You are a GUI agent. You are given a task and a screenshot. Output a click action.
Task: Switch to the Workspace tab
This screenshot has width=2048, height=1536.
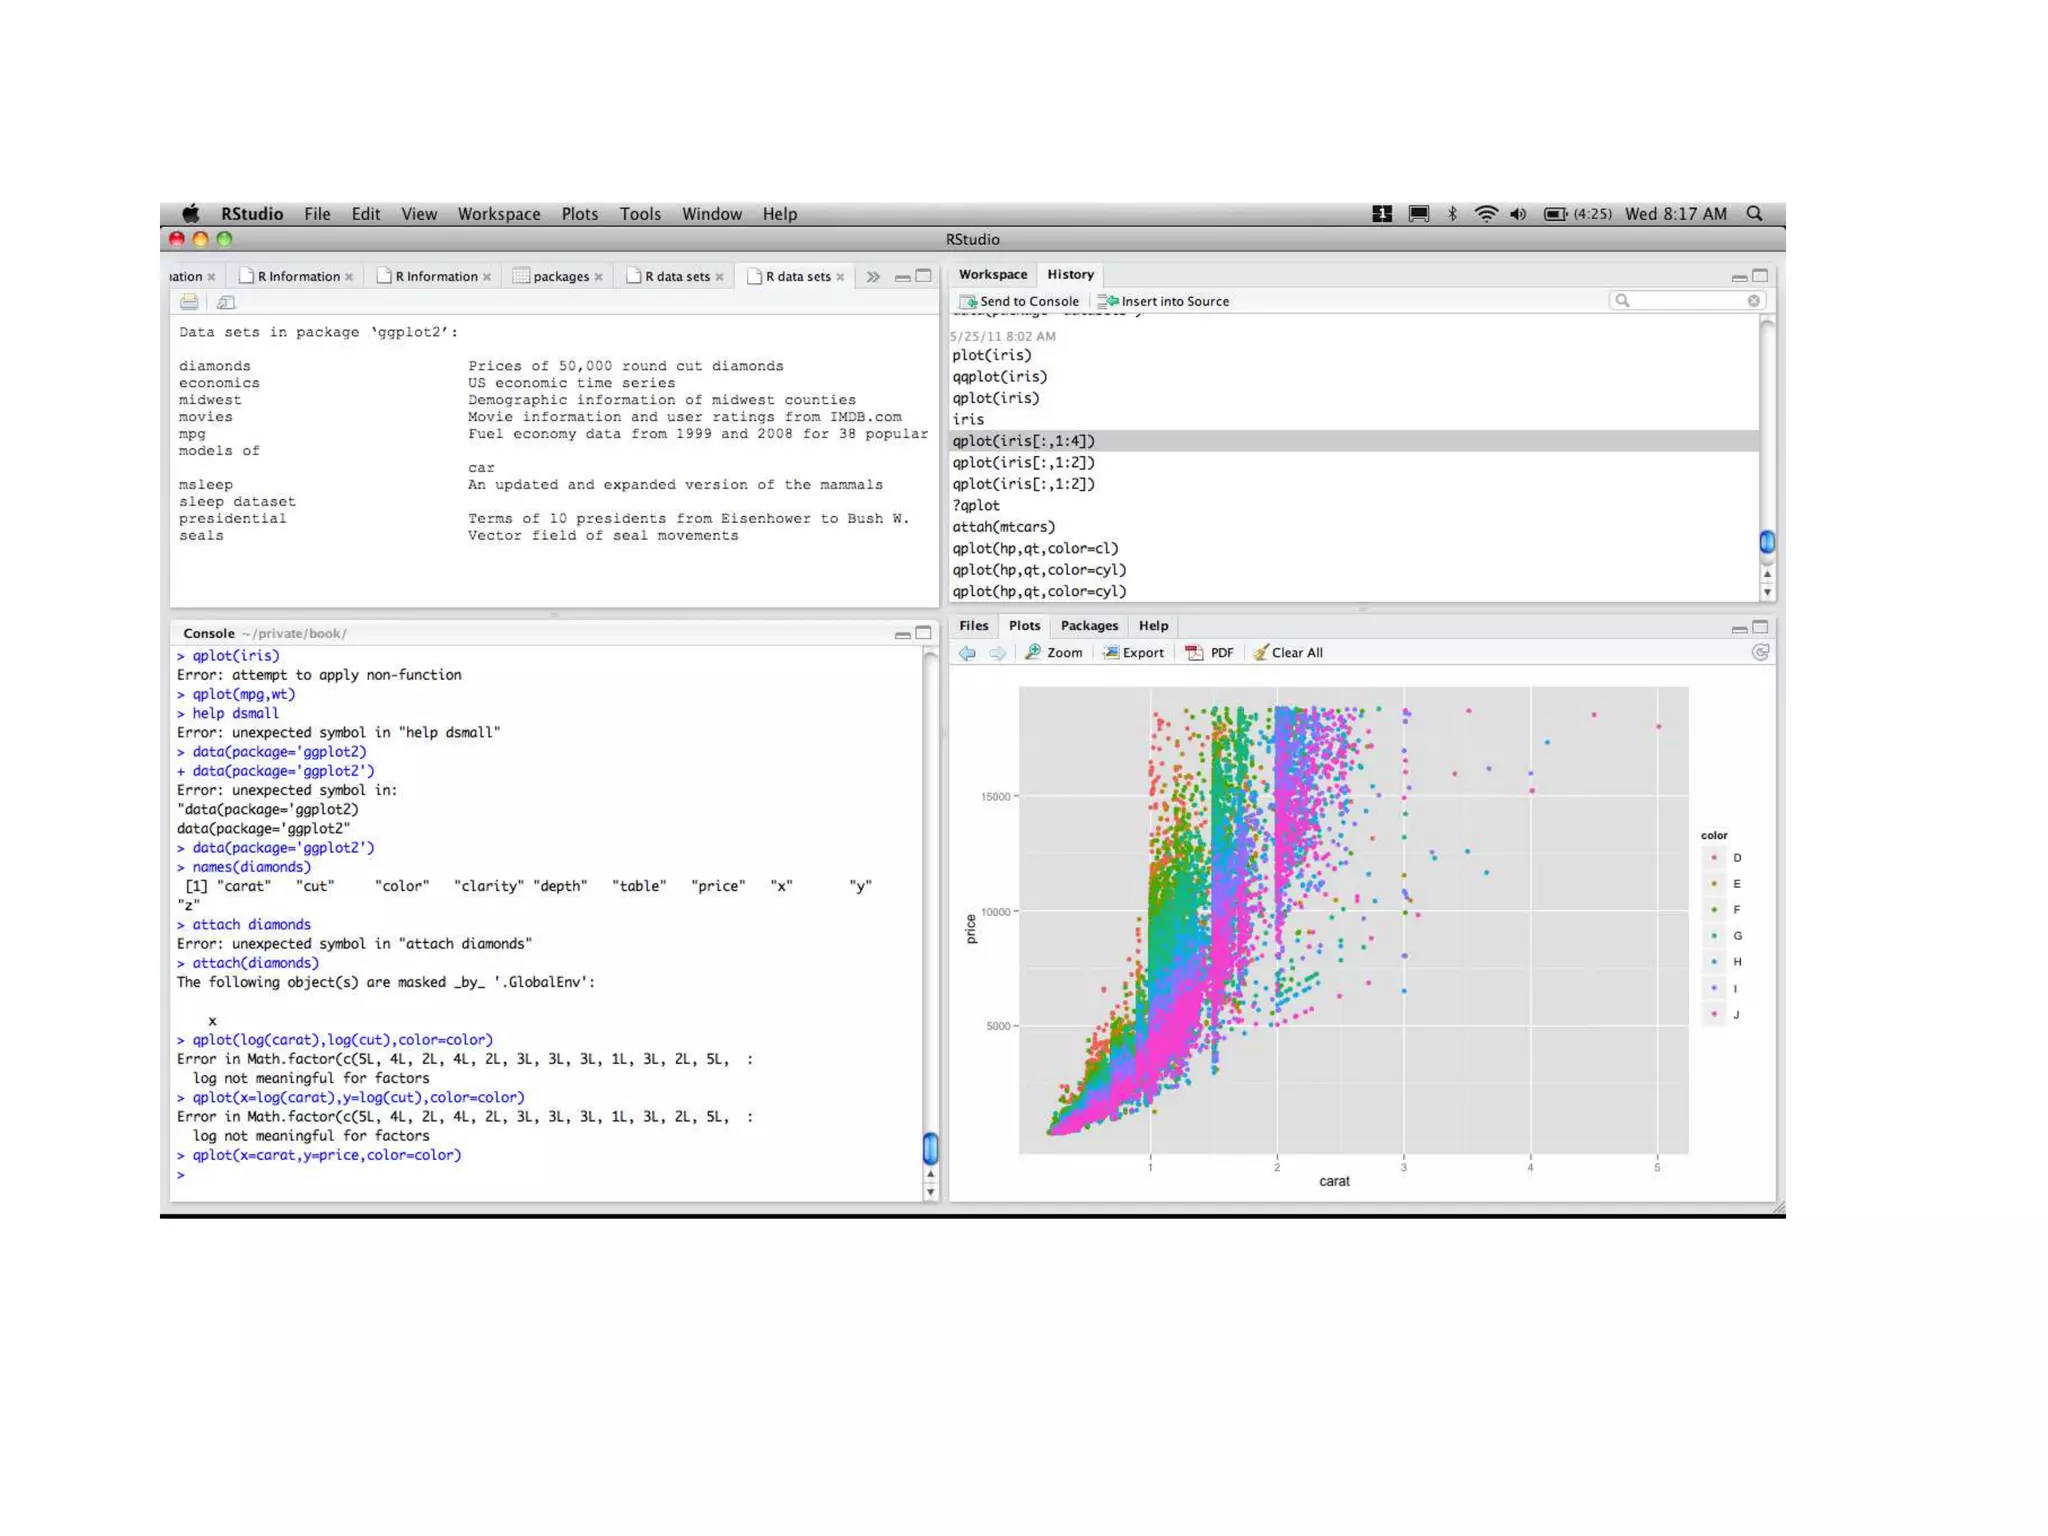[x=992, y=274]
